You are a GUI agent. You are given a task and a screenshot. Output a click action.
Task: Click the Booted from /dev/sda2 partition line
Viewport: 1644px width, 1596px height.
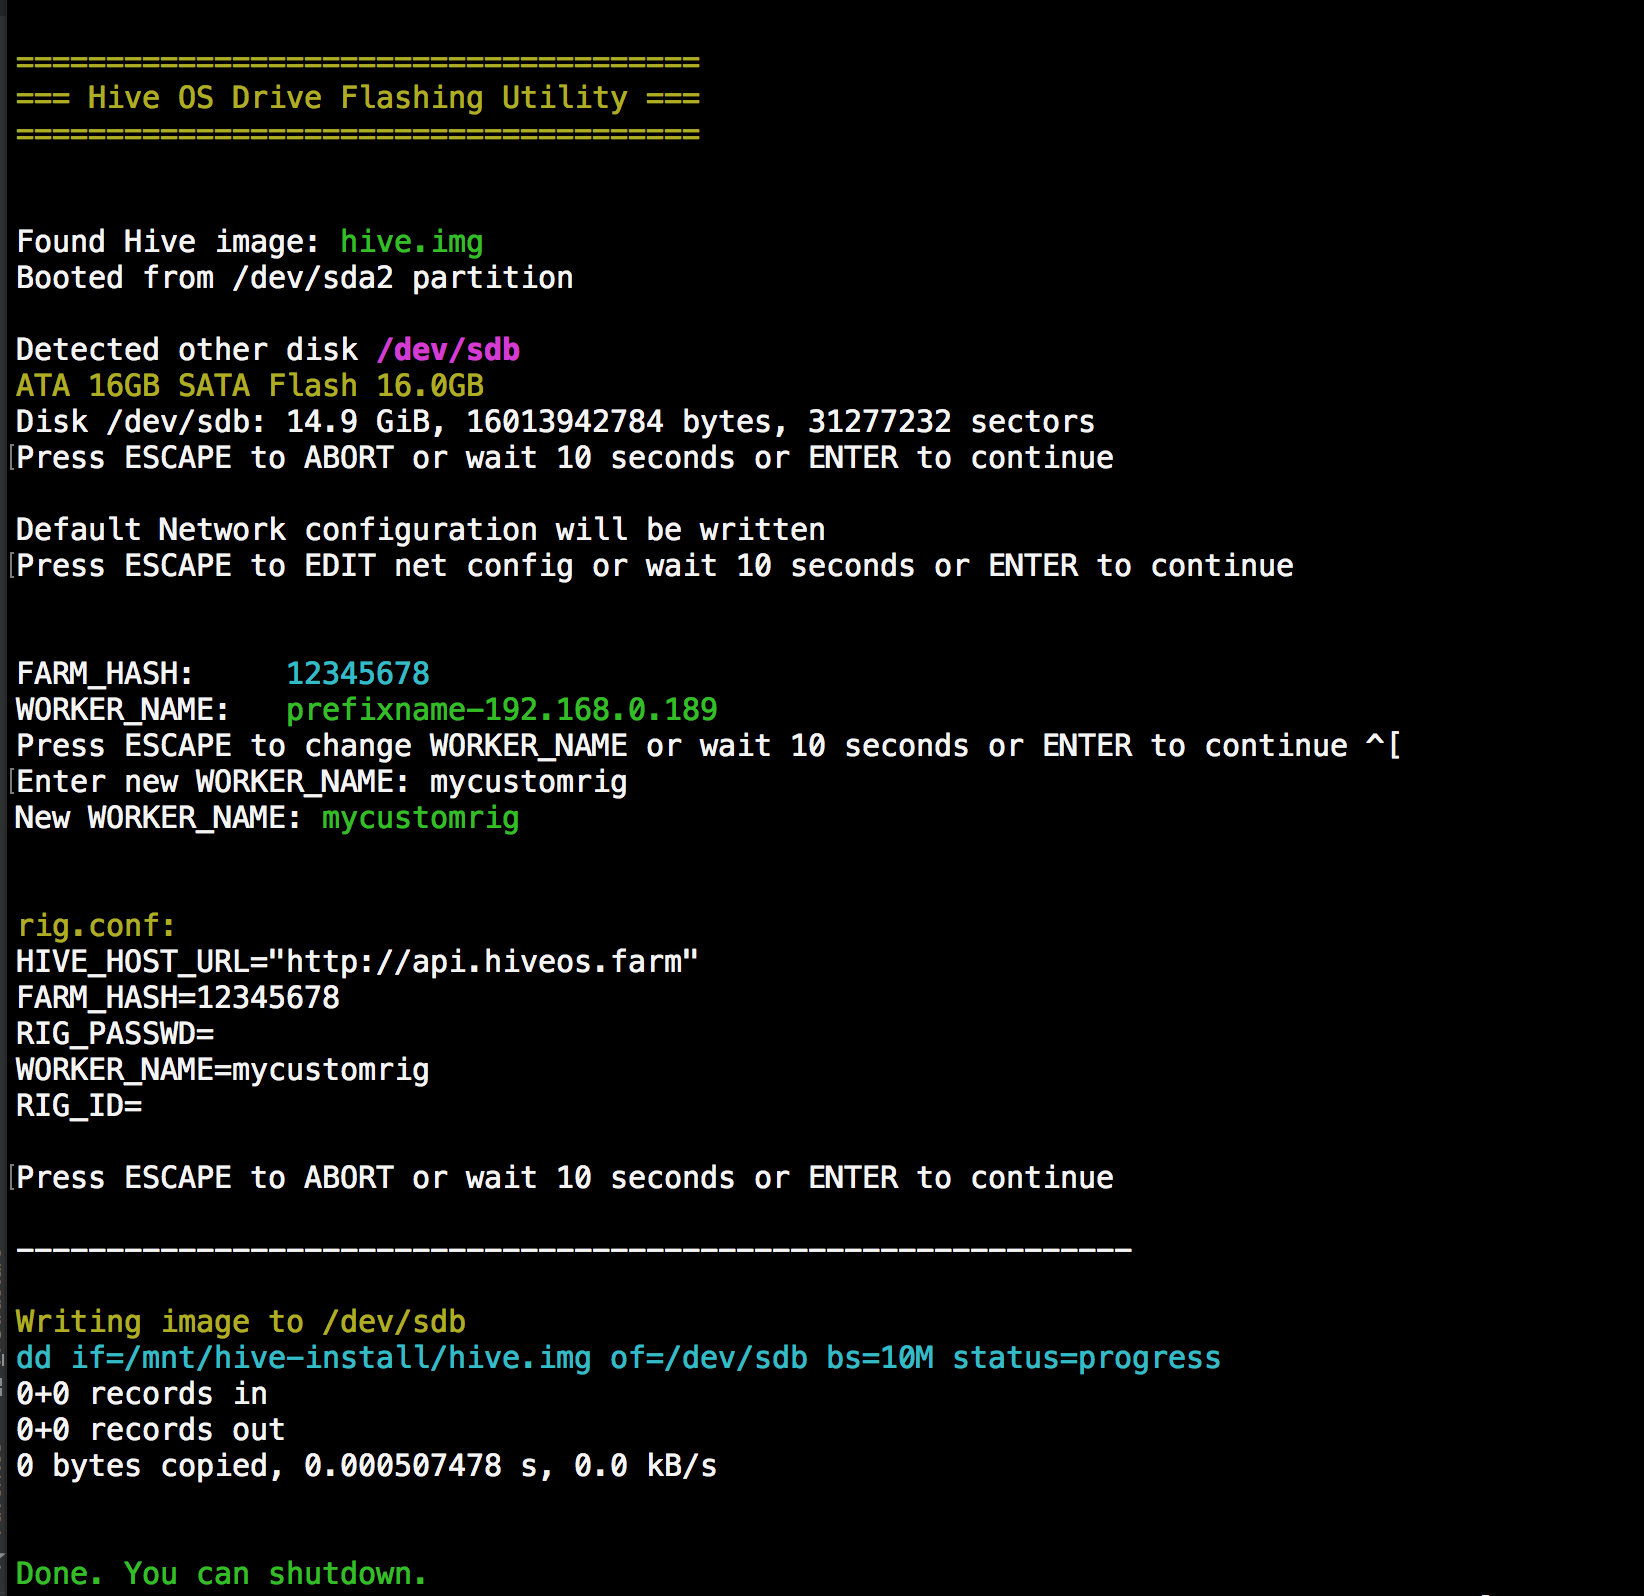click(x=294, y=278)
